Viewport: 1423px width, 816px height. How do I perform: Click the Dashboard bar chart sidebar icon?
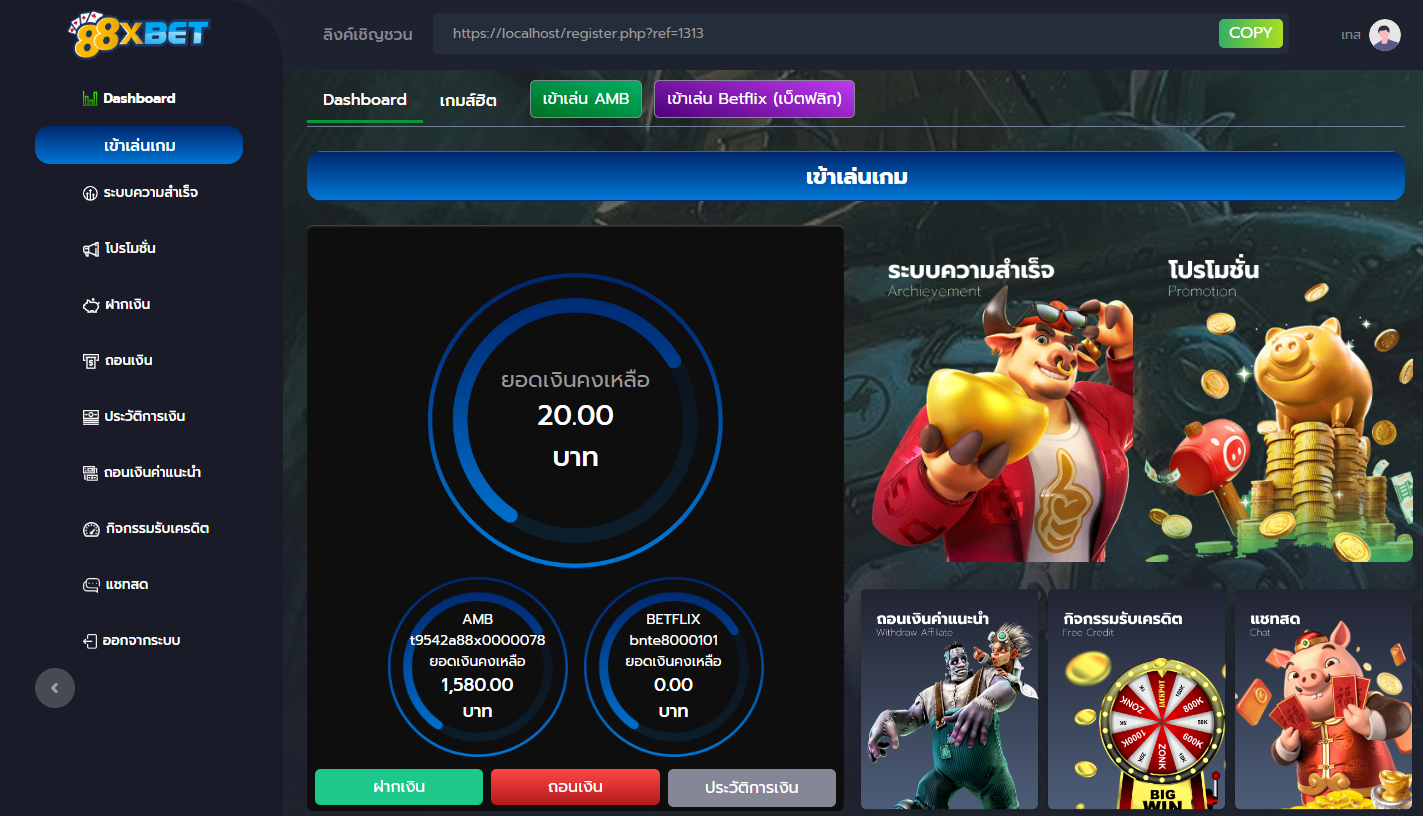[x=90, y=98]
